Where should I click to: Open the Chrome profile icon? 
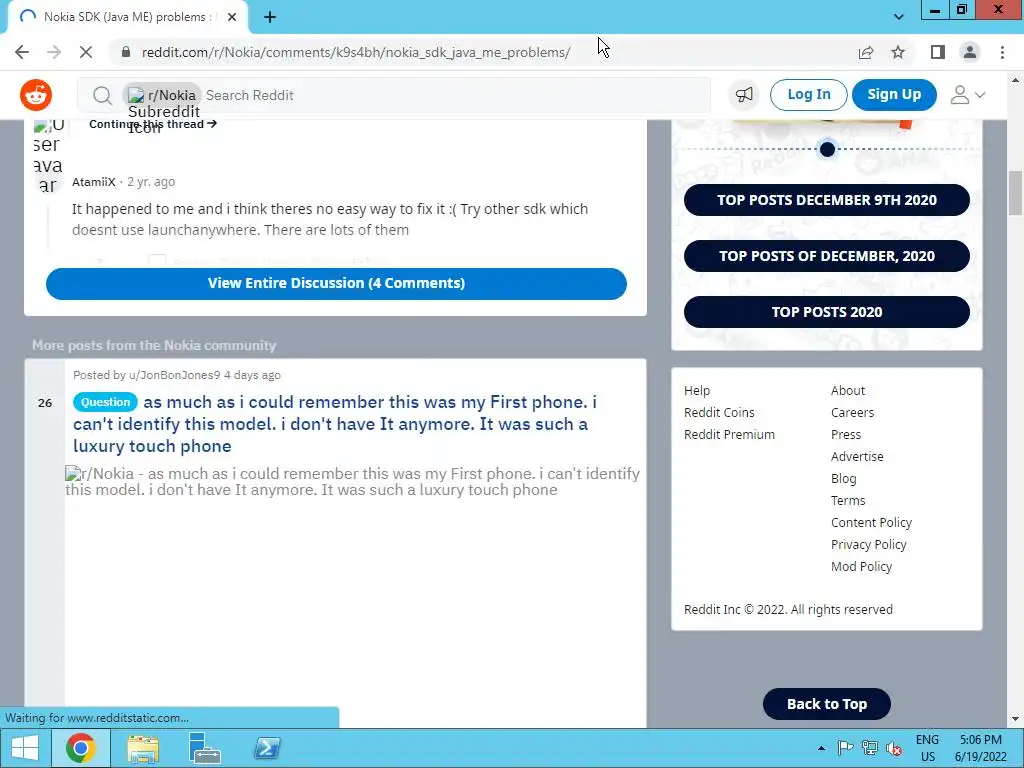tap(970, 52)
